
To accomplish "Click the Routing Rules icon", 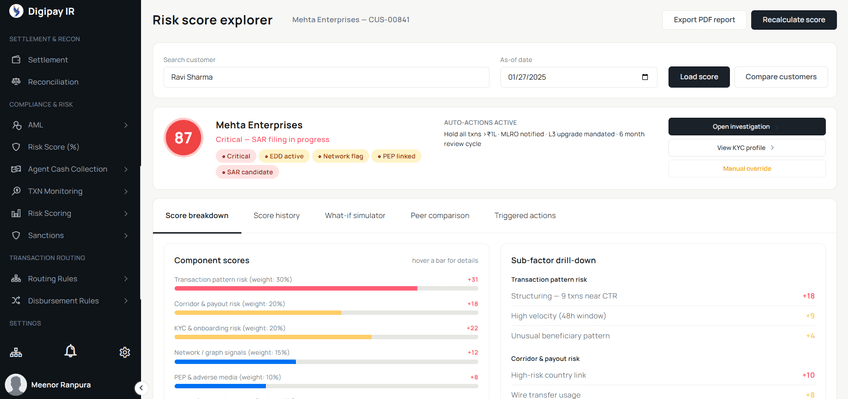I will click(16, 279).
